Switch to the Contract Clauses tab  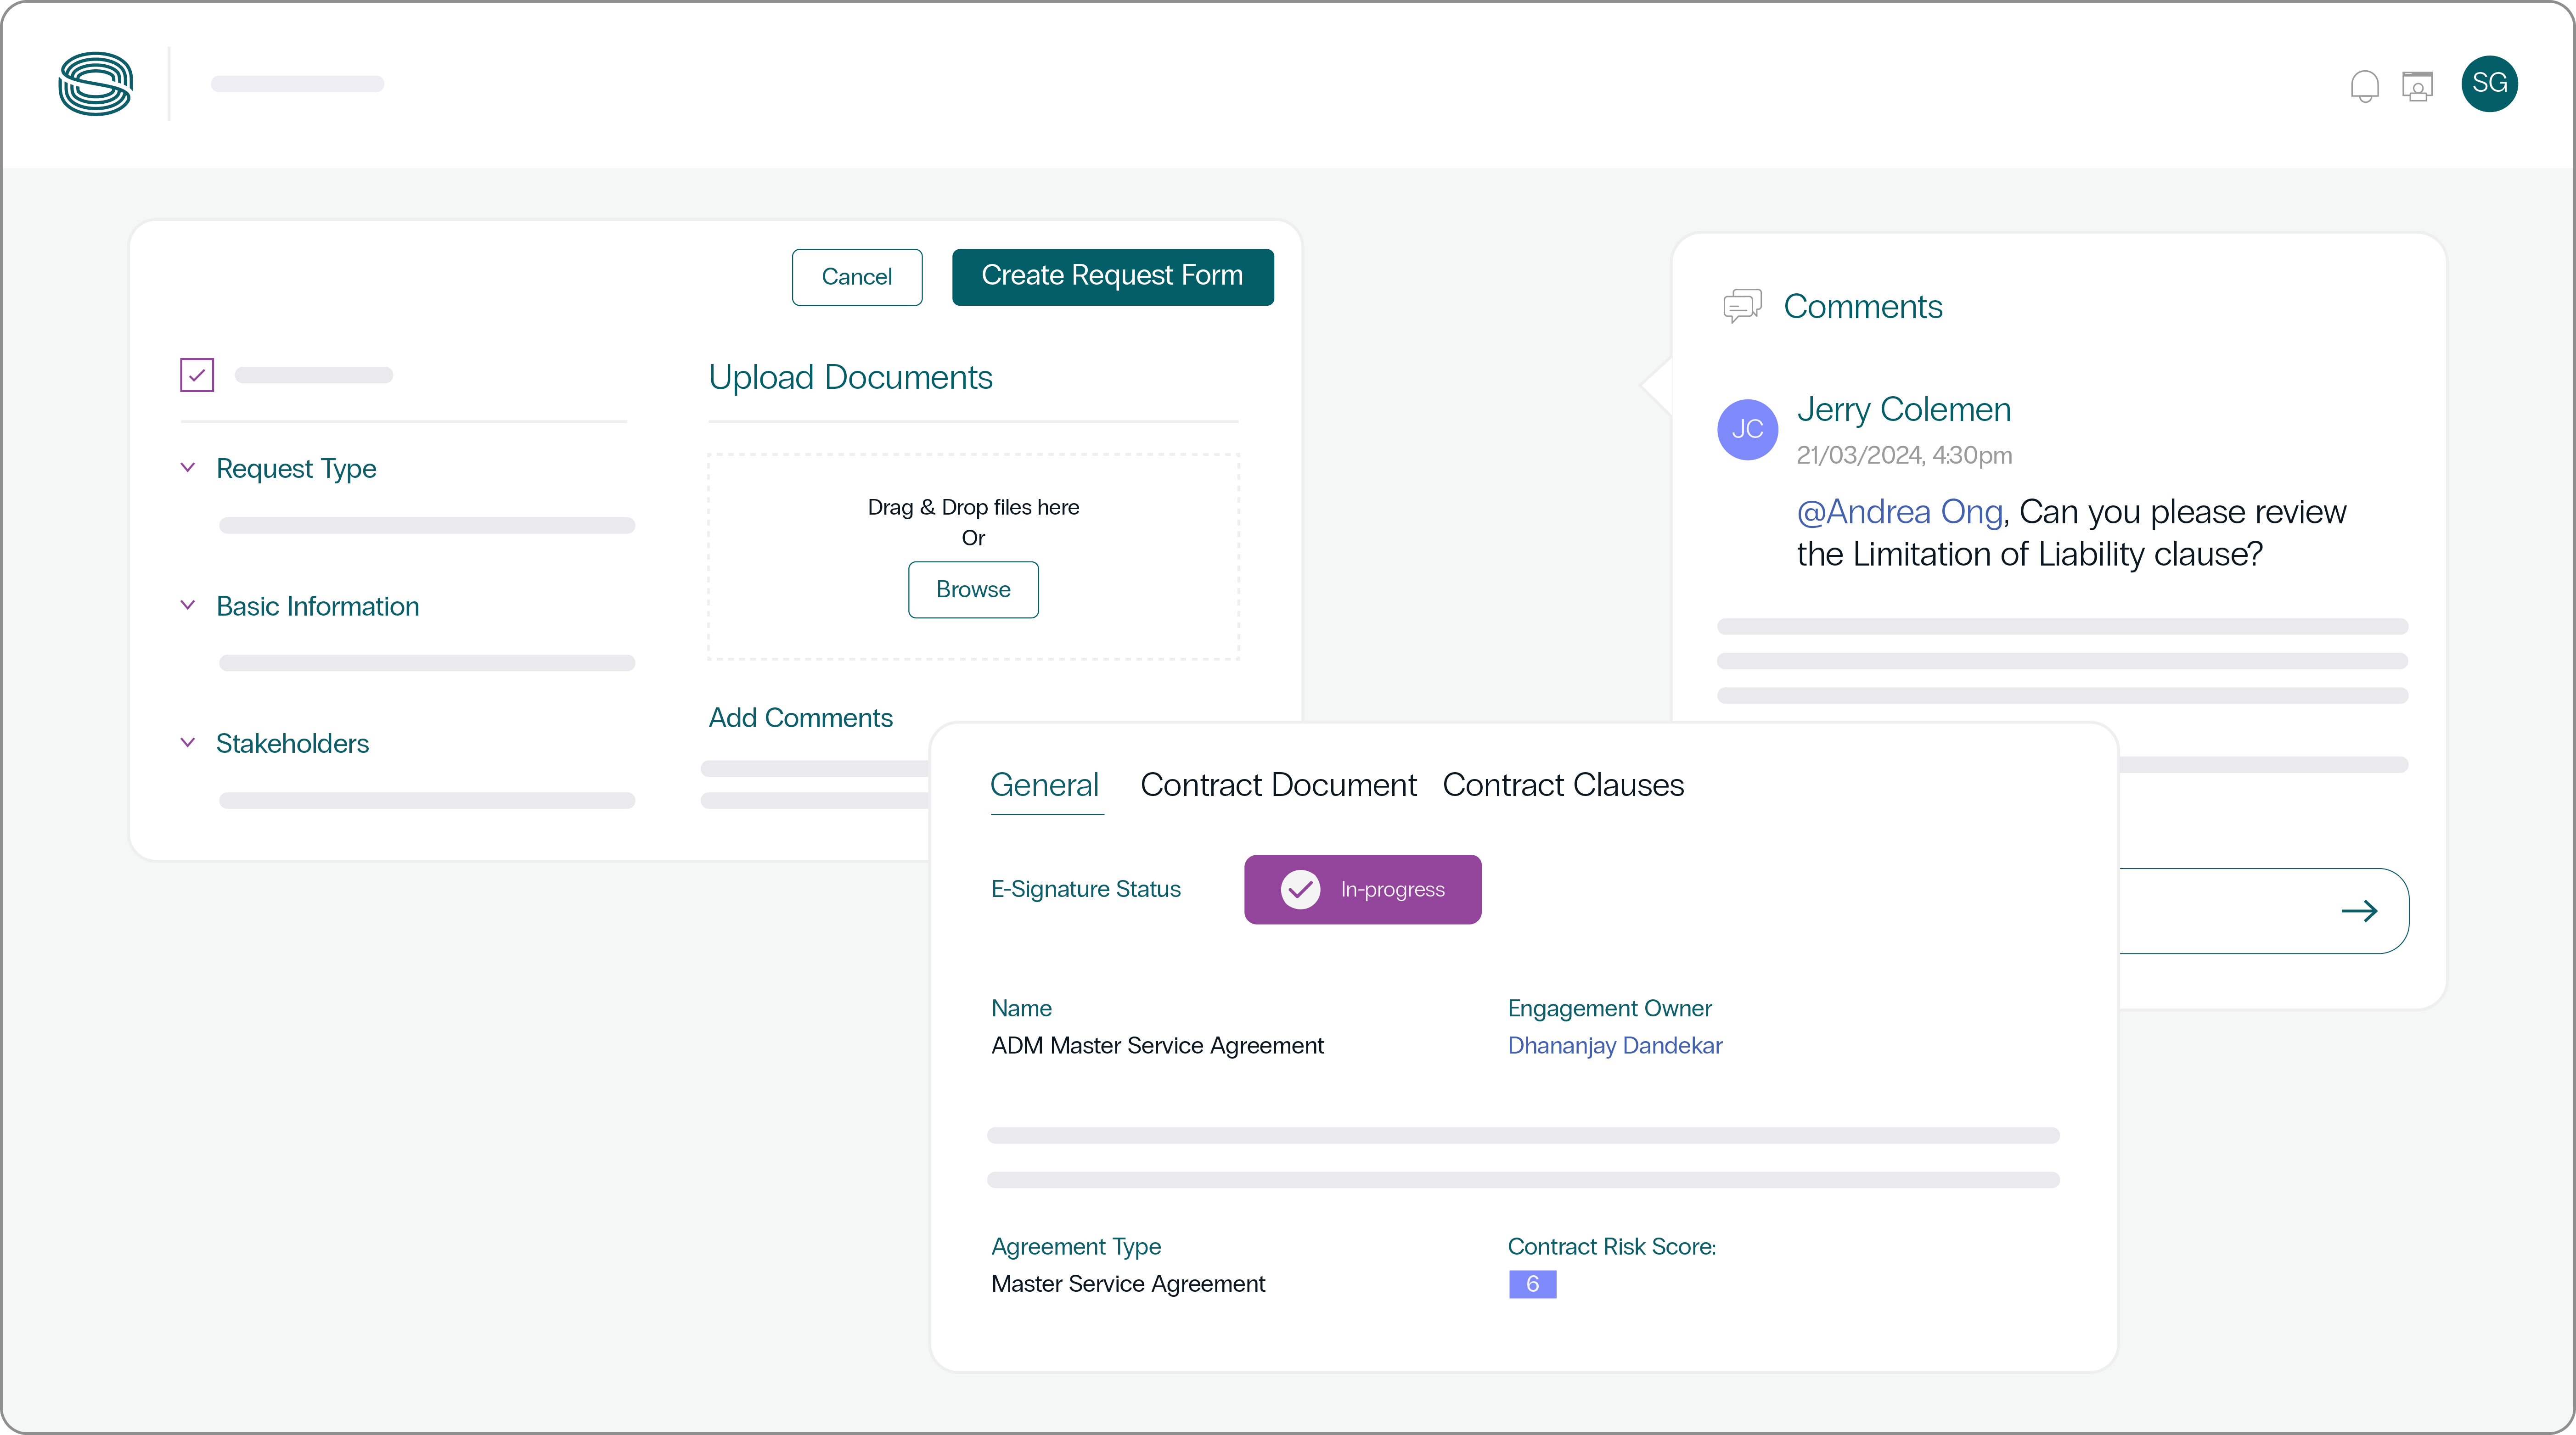pyautogui.click(x=1563, y=785)
